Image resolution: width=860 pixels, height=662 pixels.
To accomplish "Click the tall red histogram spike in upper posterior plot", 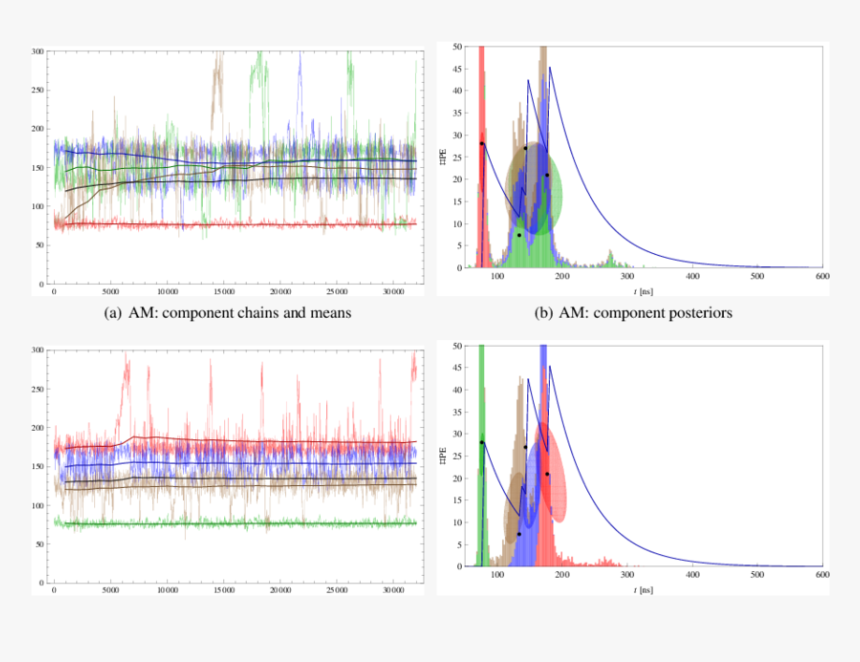I will pos(482,93).
